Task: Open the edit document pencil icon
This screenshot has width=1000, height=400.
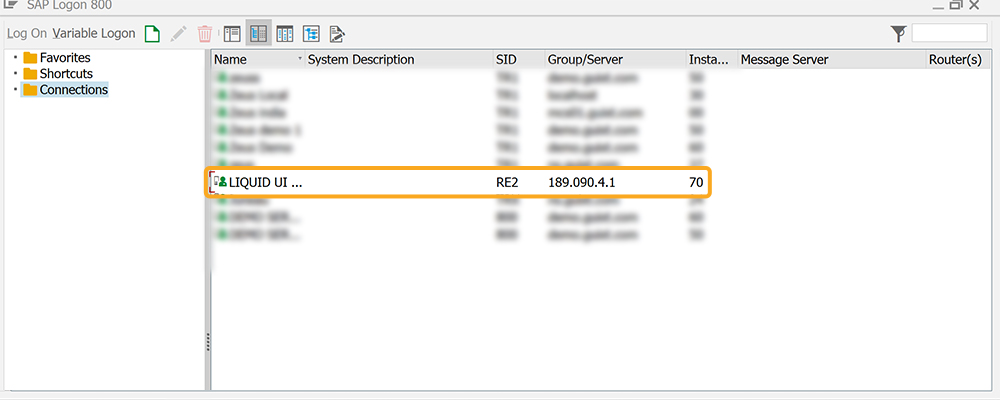Action: (337, 34)
